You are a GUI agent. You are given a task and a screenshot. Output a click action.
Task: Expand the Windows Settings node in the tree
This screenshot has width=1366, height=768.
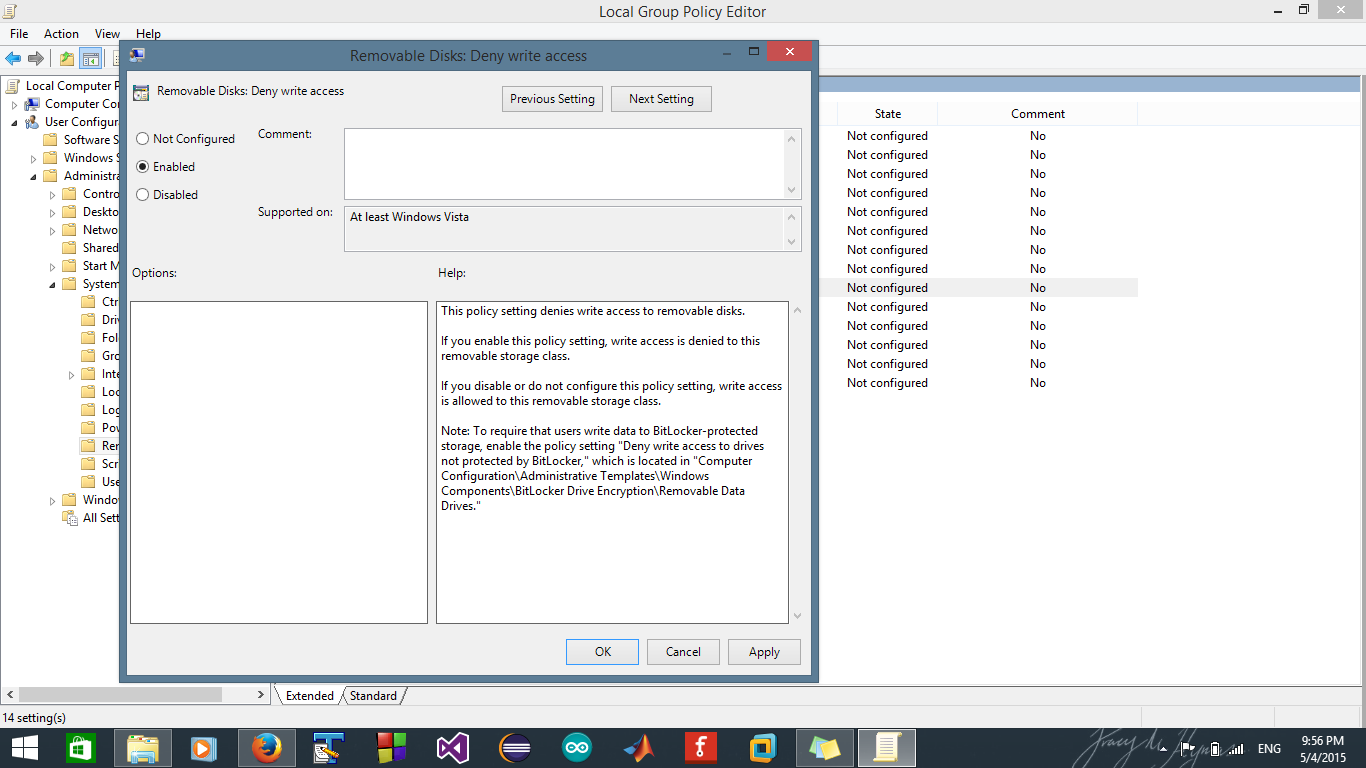(x=31, y=157)
